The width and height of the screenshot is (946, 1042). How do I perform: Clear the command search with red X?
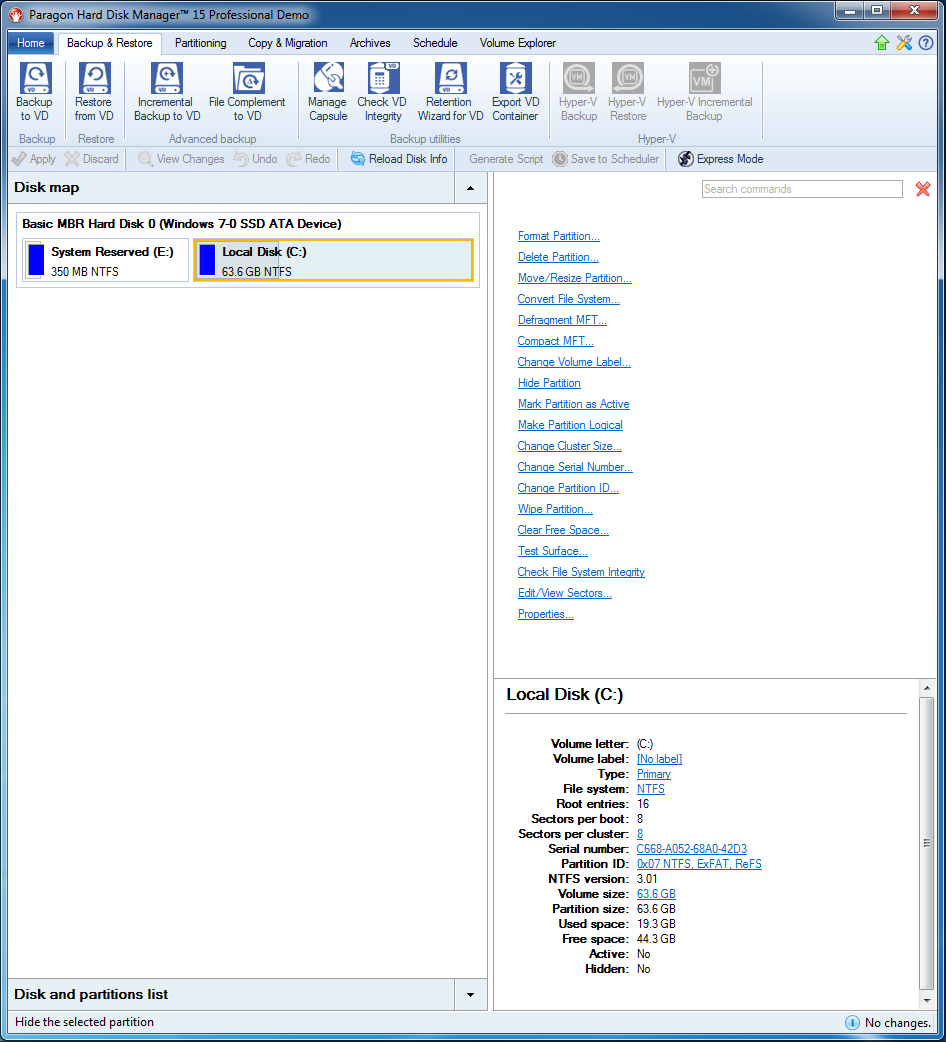tap(922, 189)
